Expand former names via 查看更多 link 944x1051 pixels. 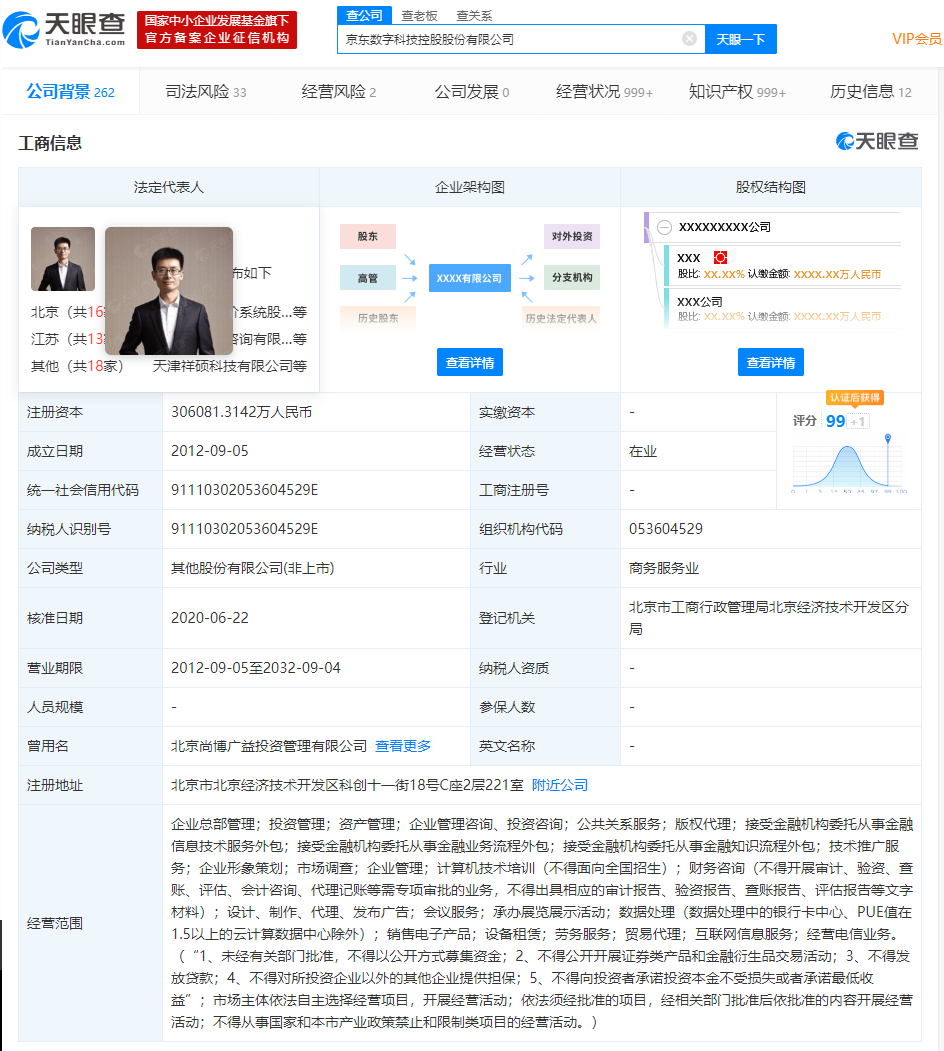pos(403,746)
